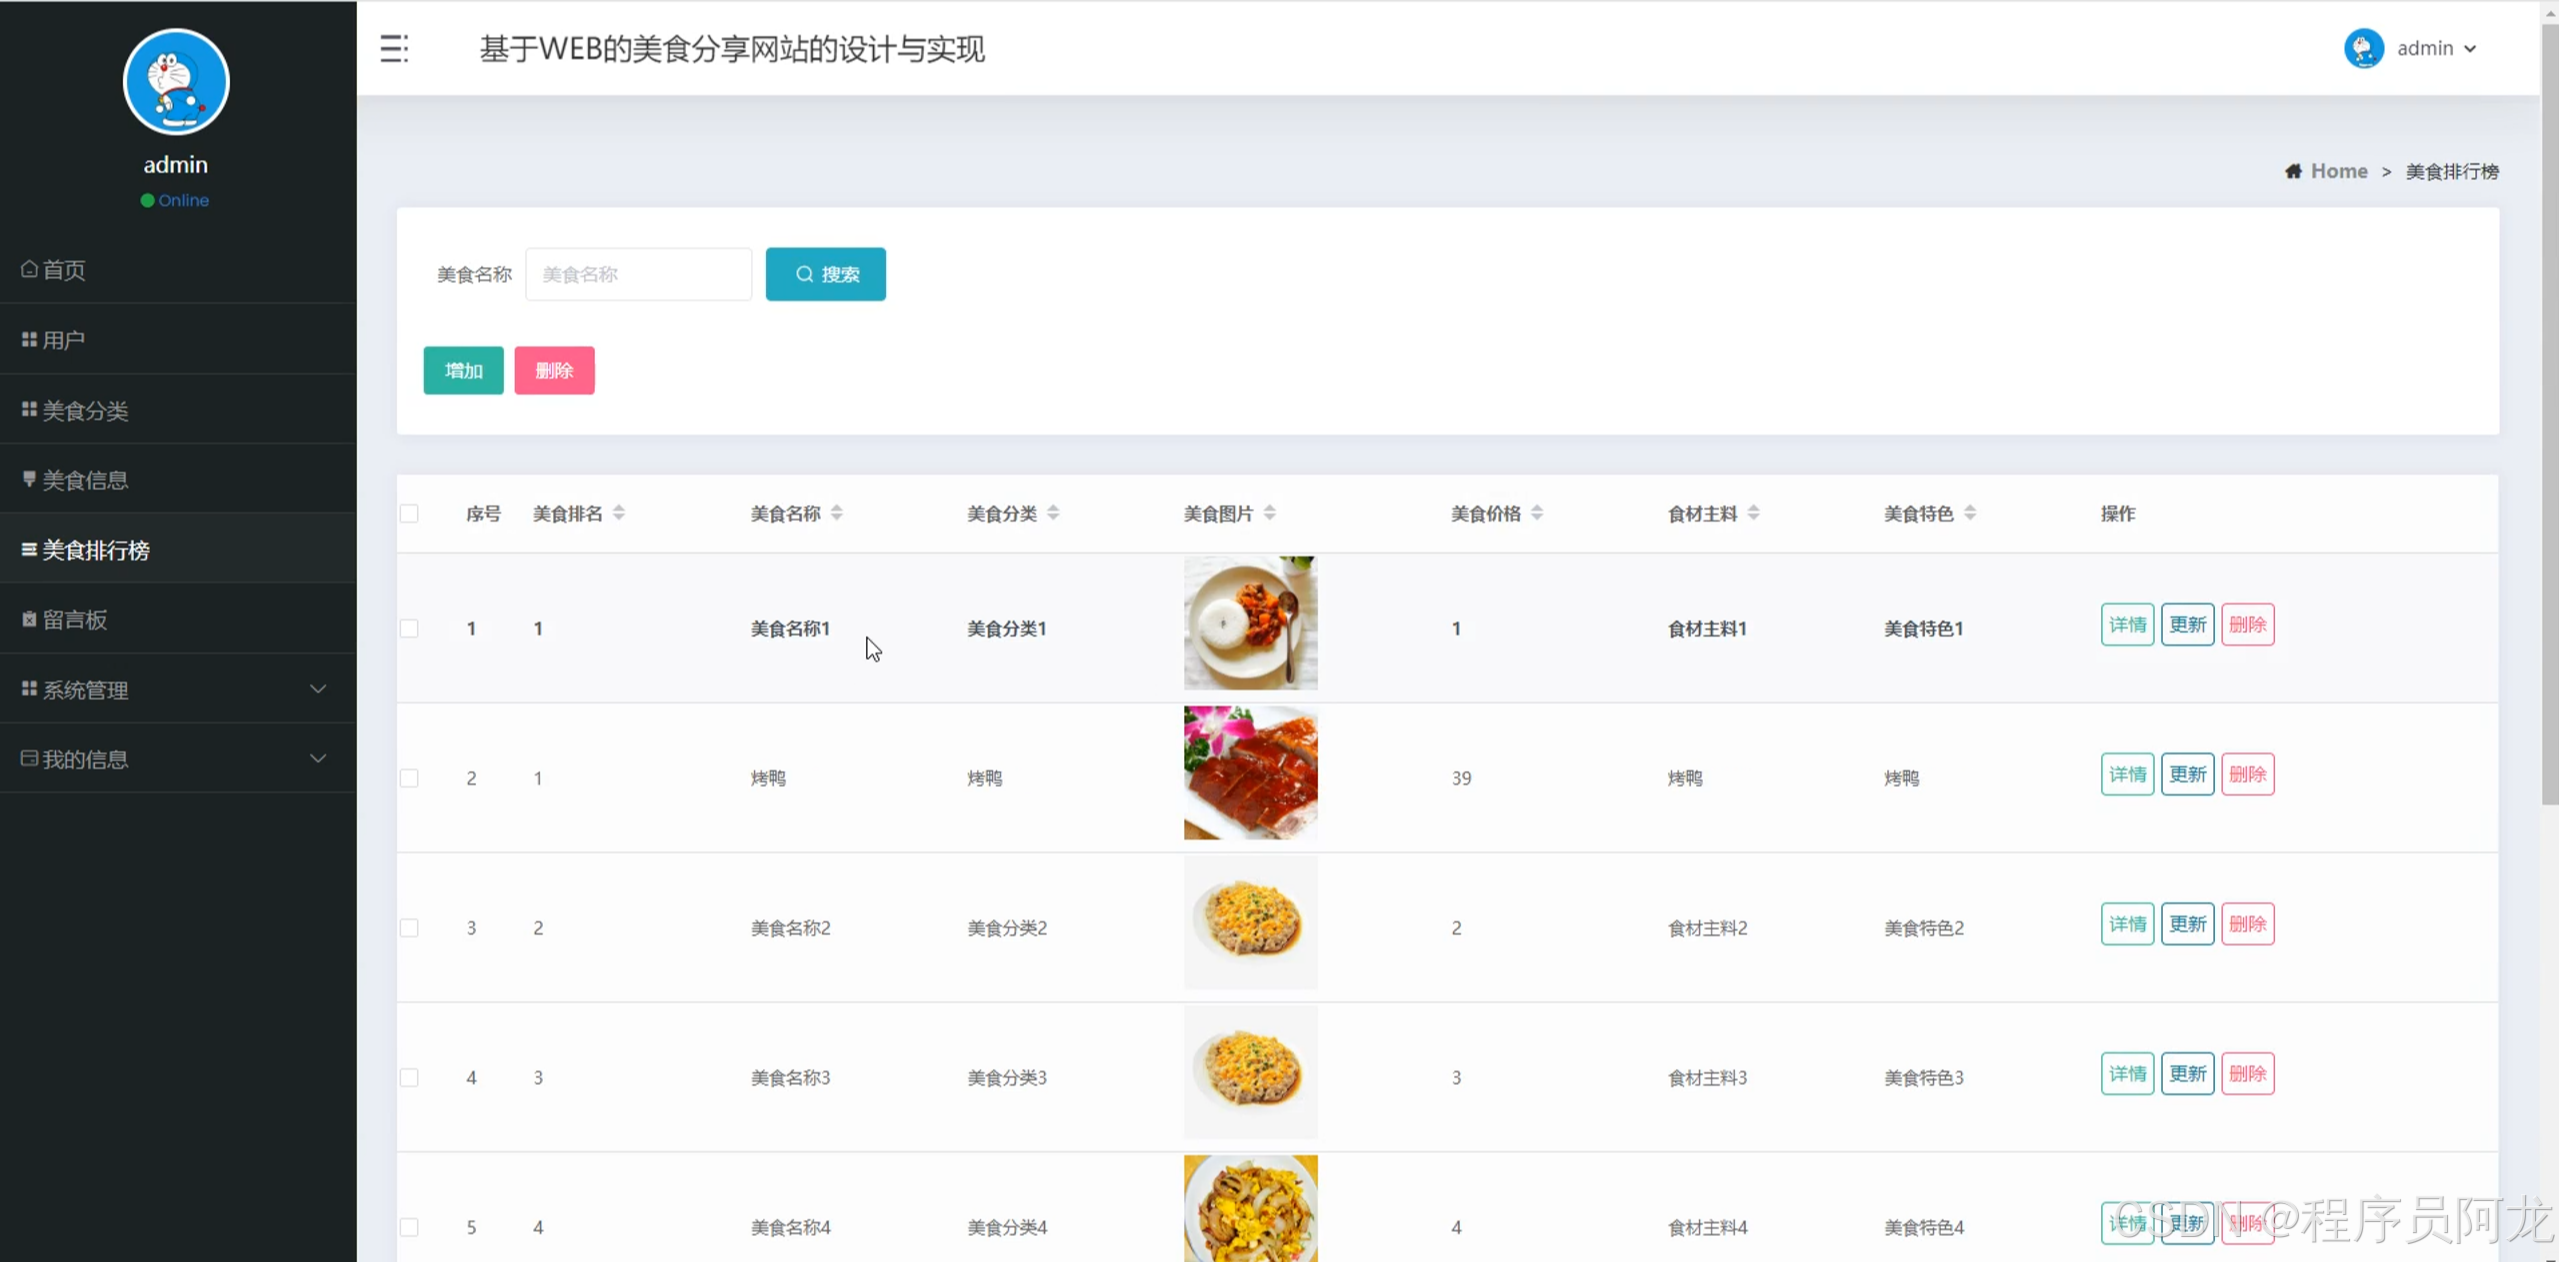Click the green 增加 button
Image resolution: width=2559 pixels, height=1262 pixels.
[463, 371]
